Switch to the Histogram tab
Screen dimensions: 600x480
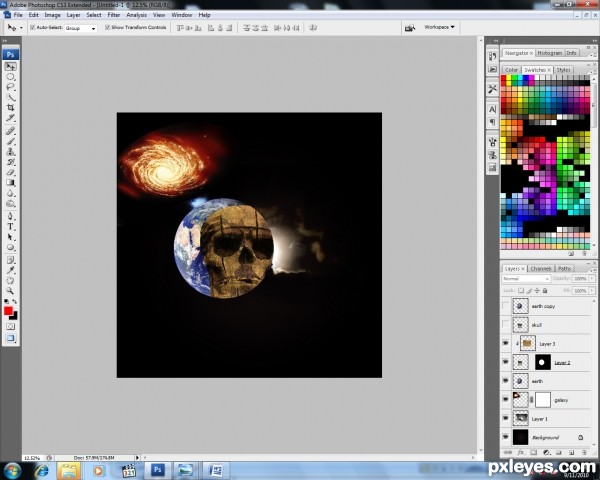(x=549, y=53)
